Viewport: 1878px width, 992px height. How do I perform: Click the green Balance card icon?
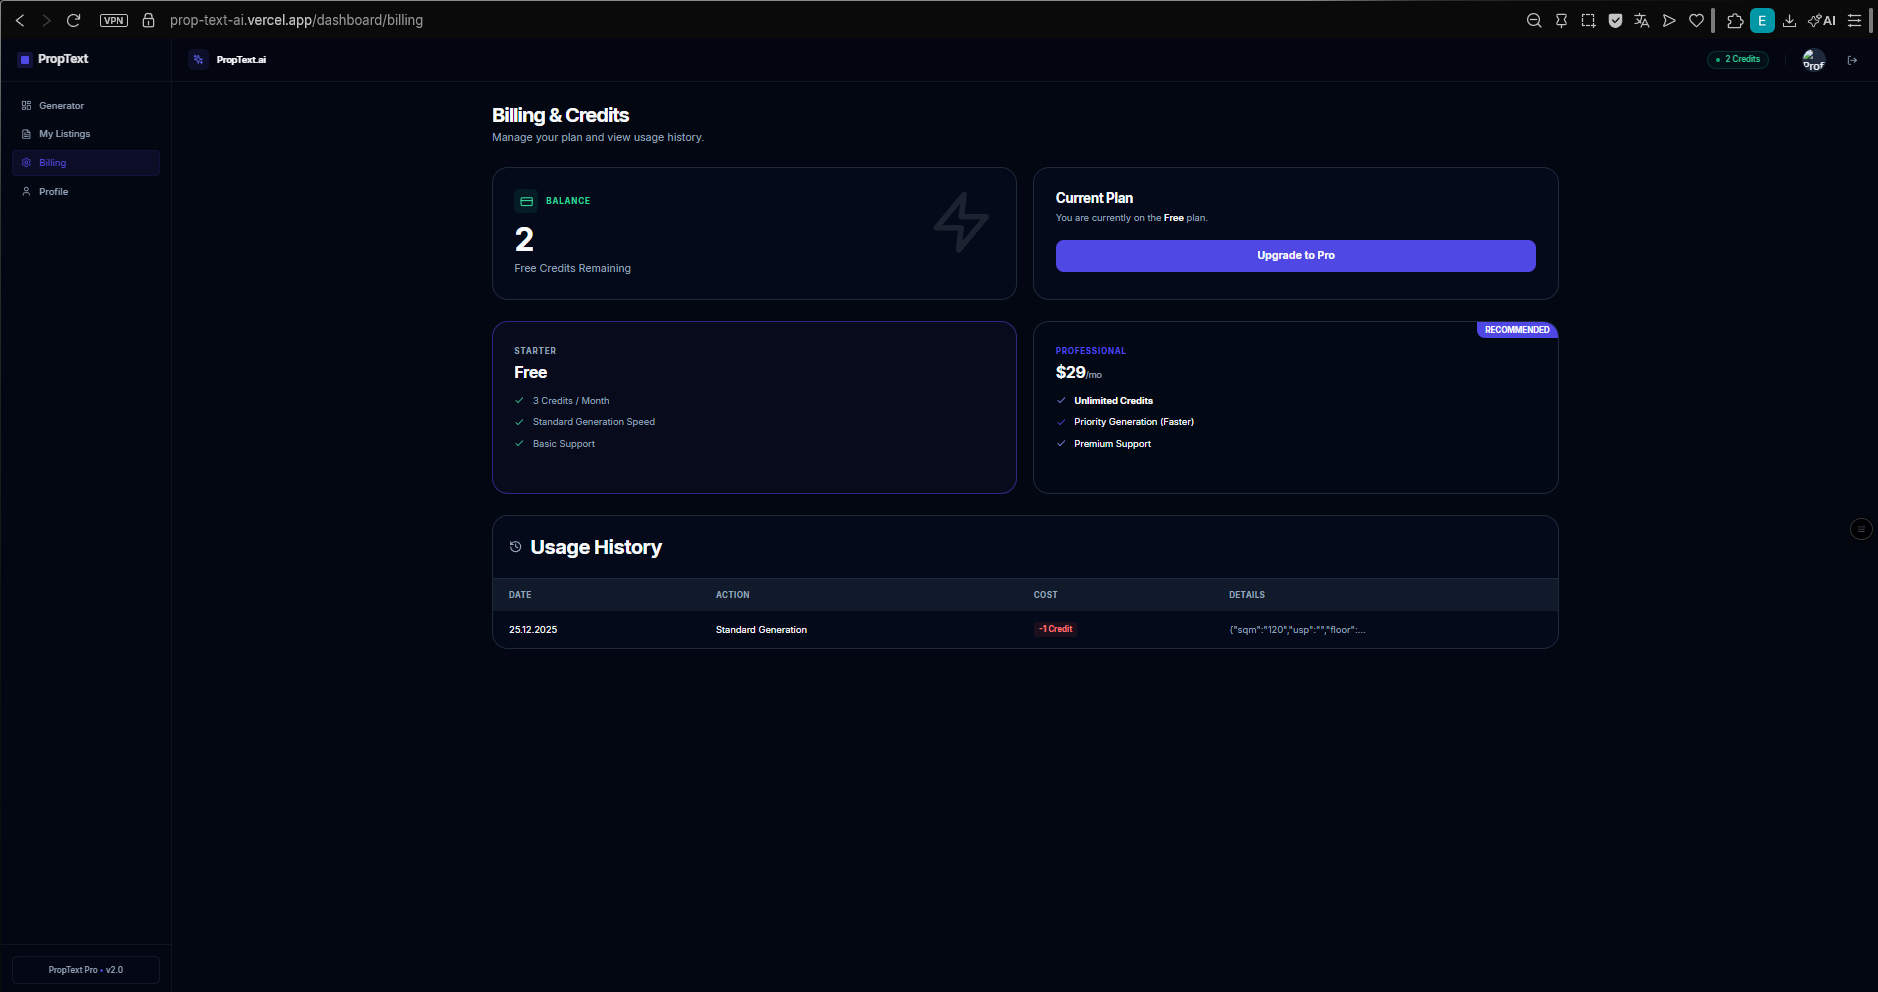(x=527, y=200)
